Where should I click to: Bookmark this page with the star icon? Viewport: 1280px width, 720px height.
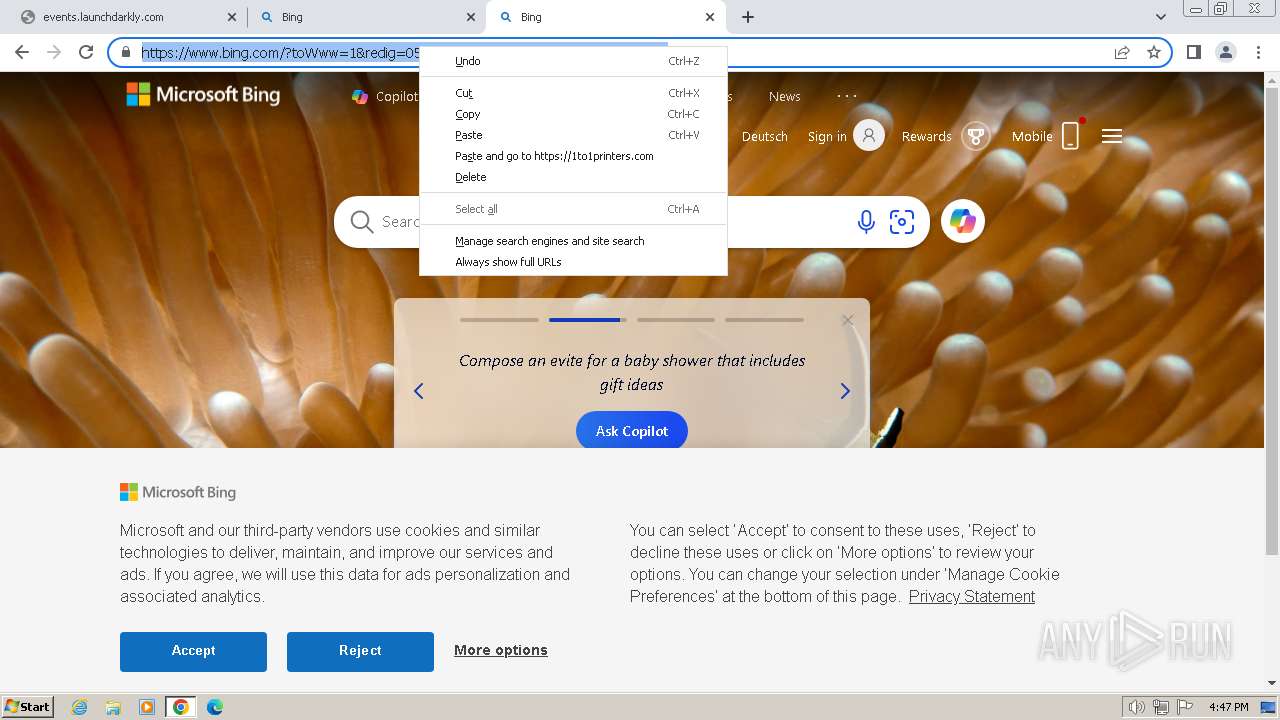(1154, 52)
